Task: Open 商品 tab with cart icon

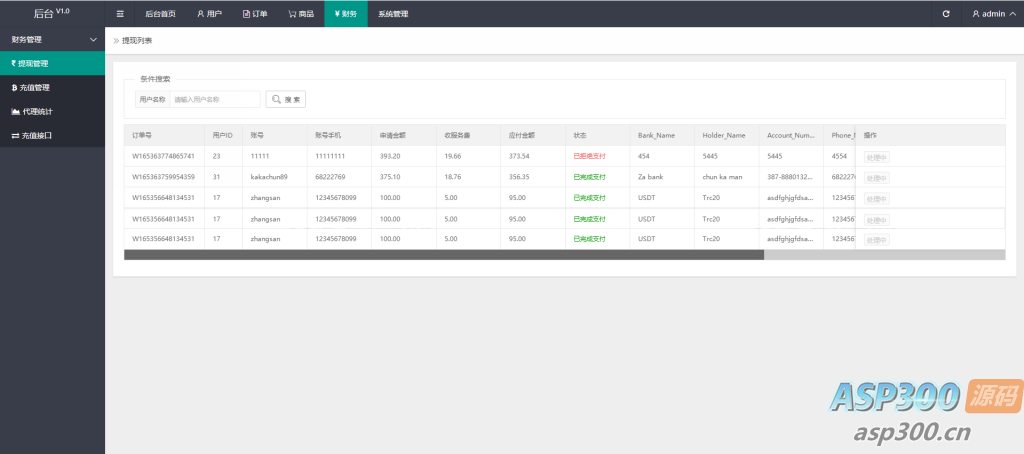Action: [x=300, y=14]
